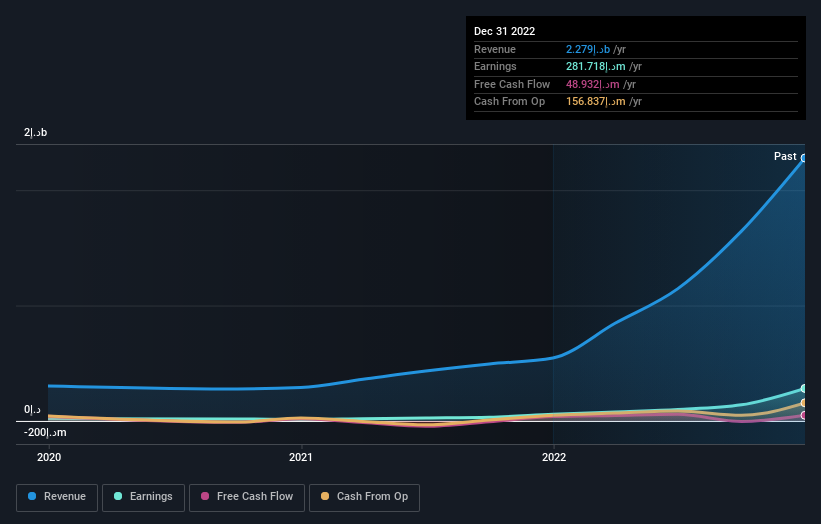821x524 pixels.
Task: Click the Revenue end-point marker on chart
Action: [804, 158]
